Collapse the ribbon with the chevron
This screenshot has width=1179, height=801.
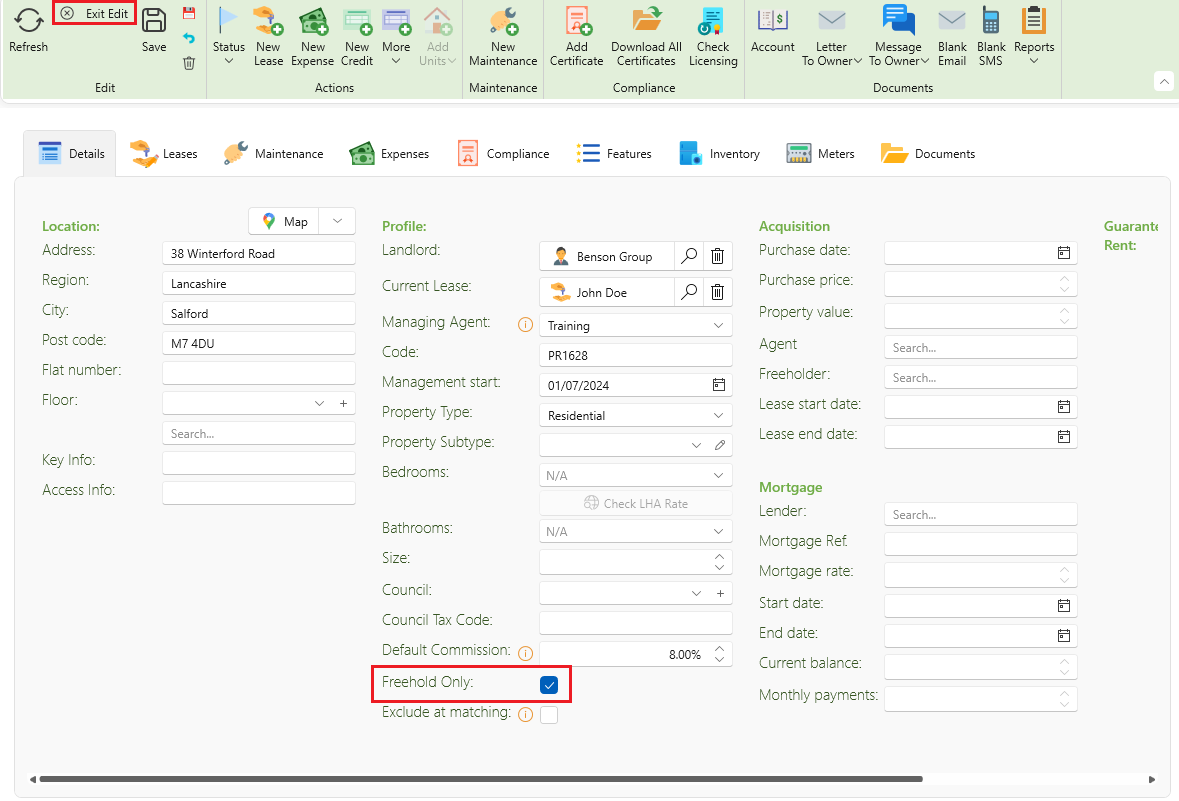1163,81
